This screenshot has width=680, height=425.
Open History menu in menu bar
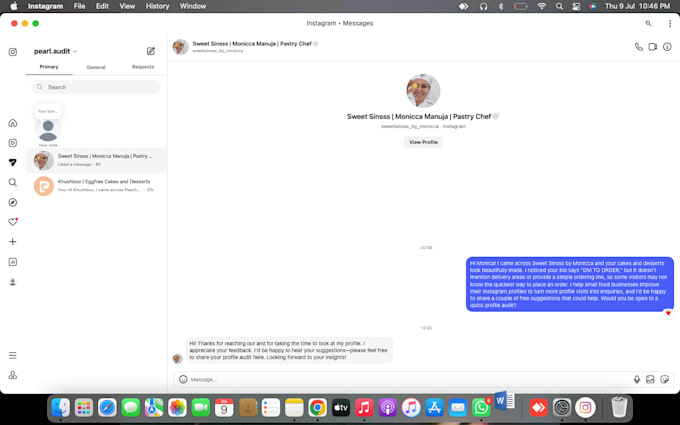[157, 6]
